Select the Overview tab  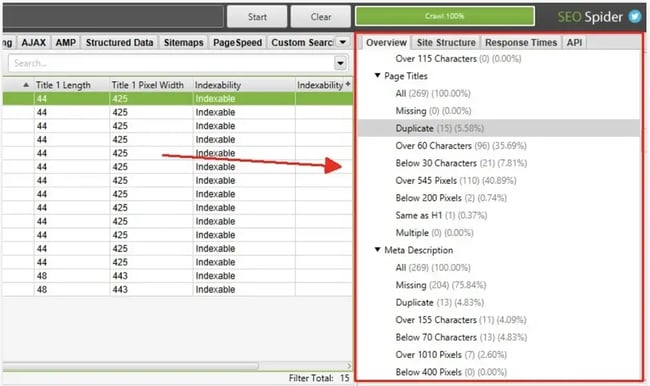(386, 43)
